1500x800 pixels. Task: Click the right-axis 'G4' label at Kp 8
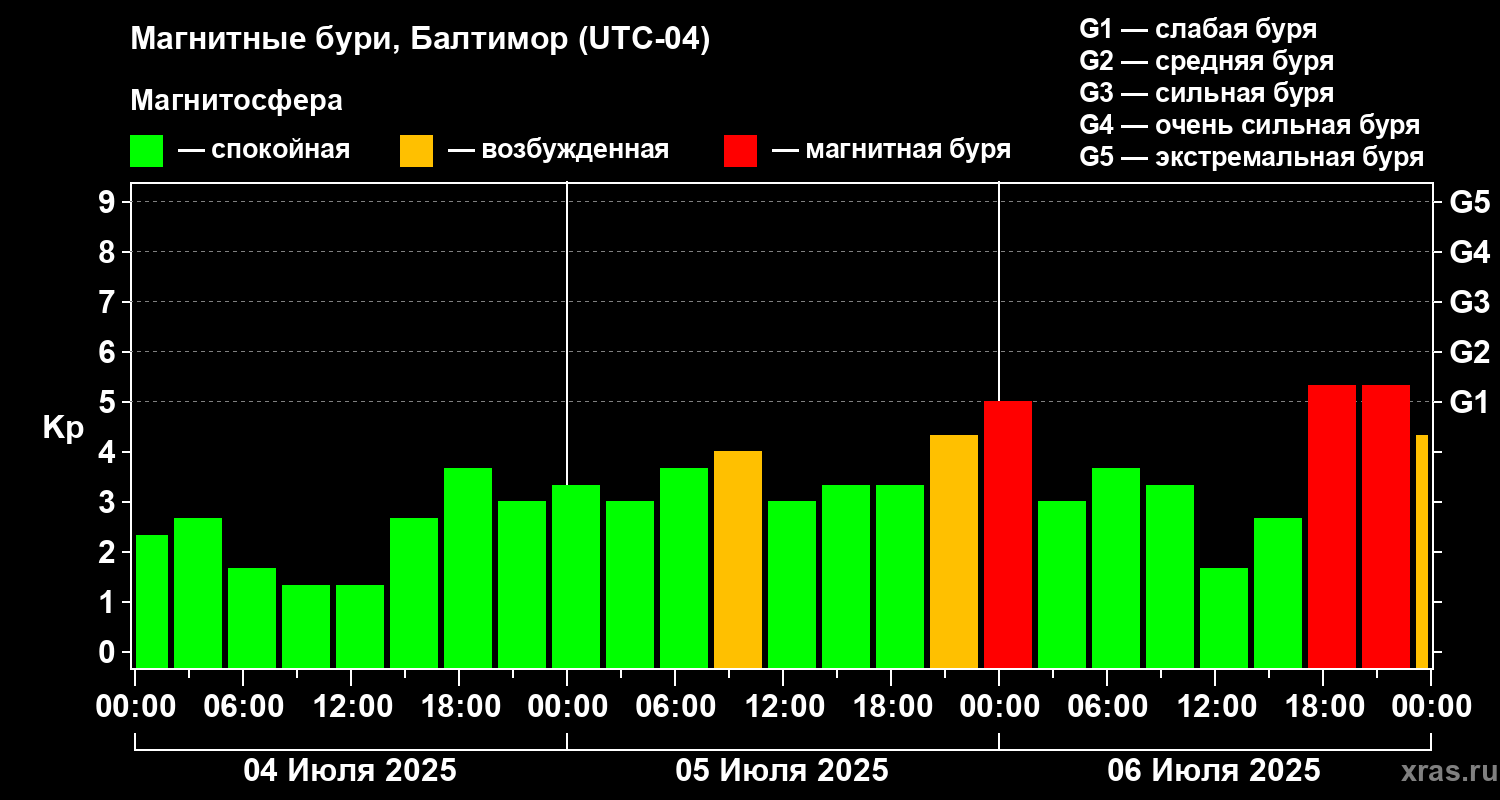[1470, 252]
